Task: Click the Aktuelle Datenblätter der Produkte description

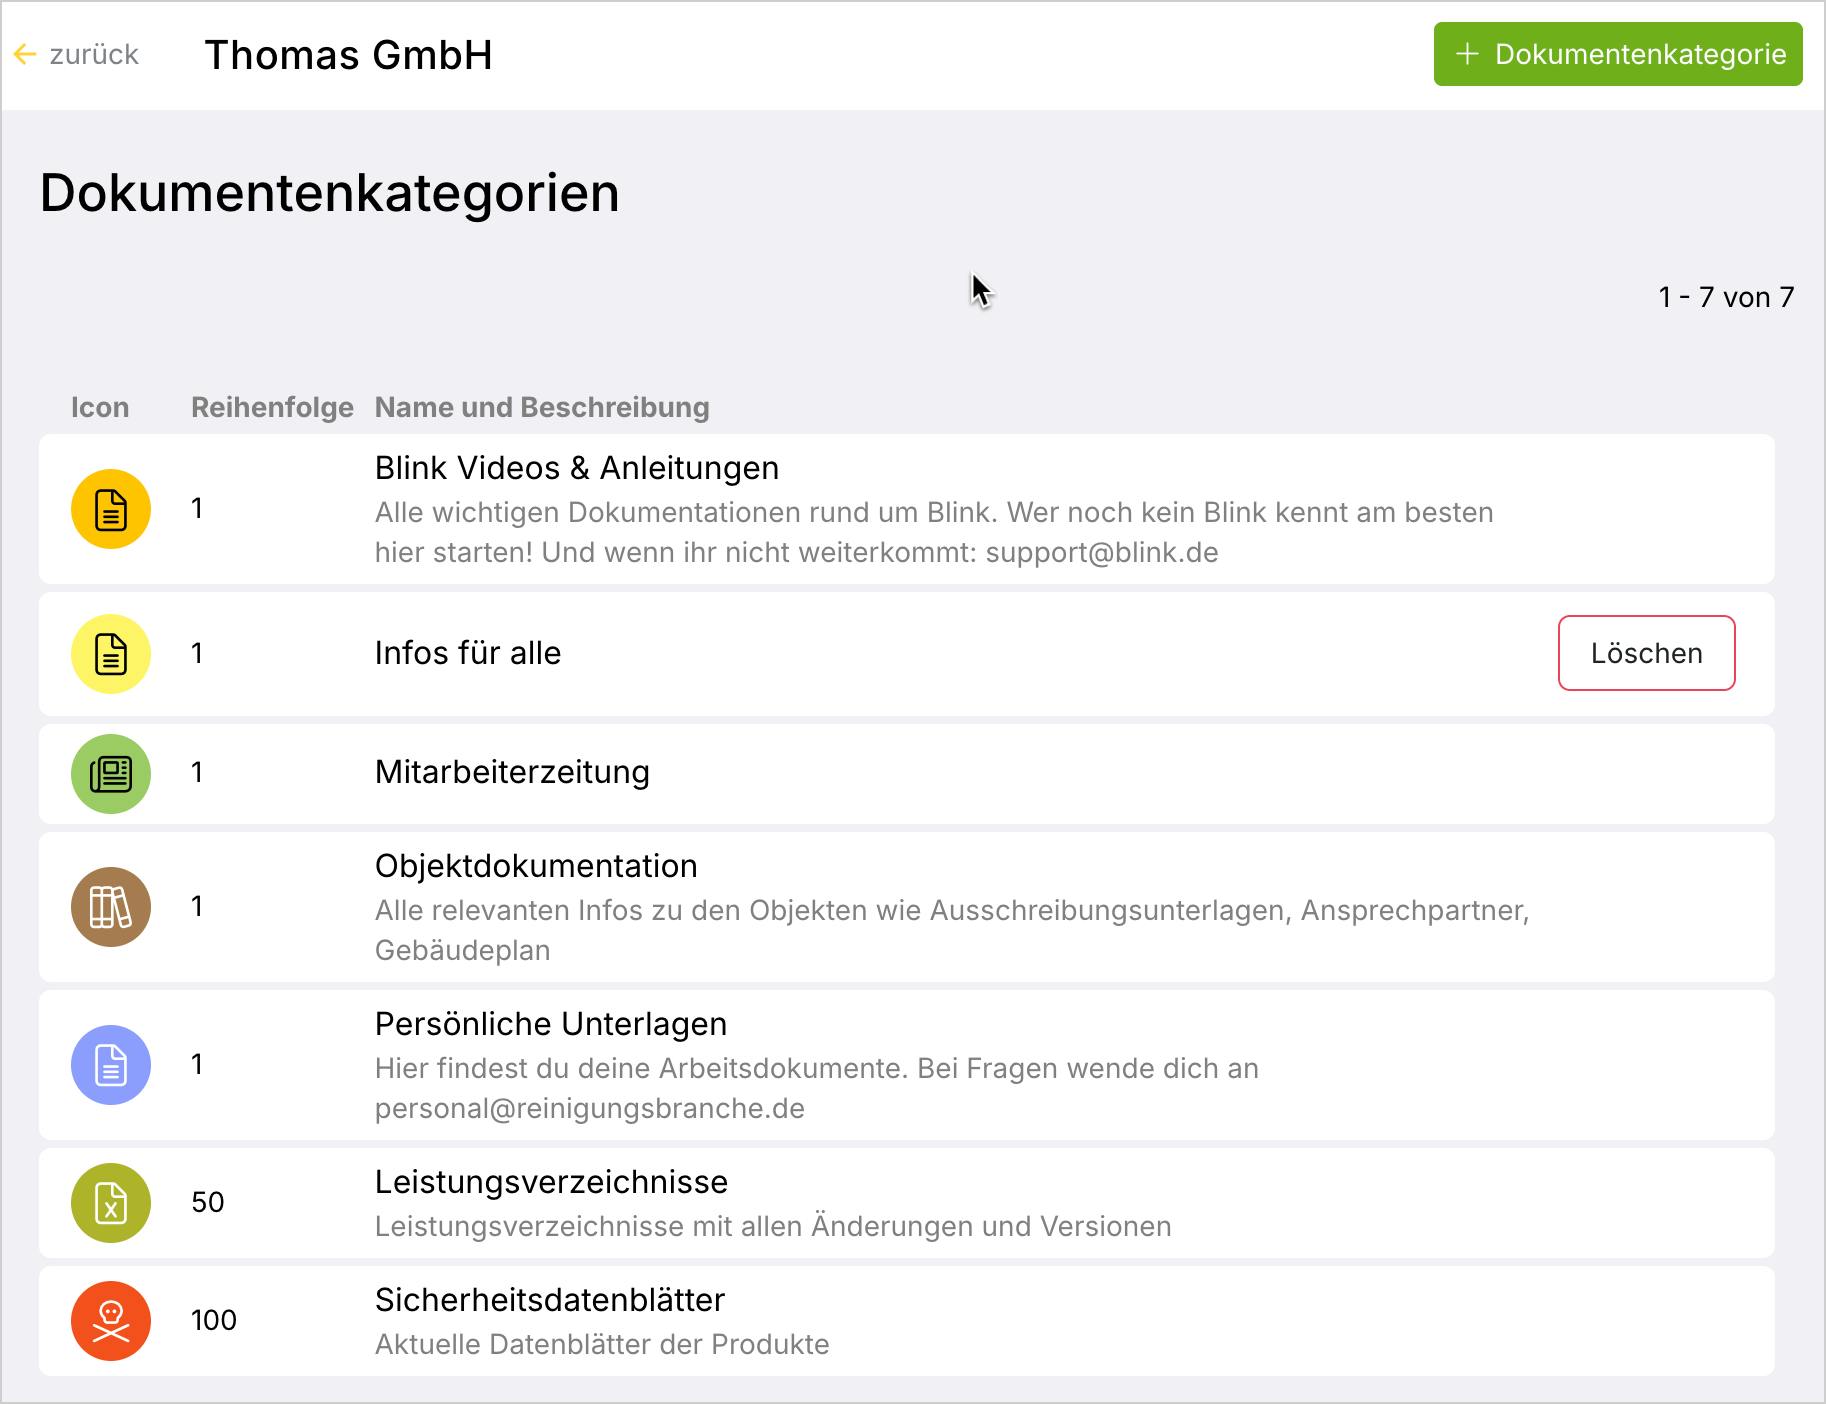Action: pyautogui.click(x=602, y=1344)
